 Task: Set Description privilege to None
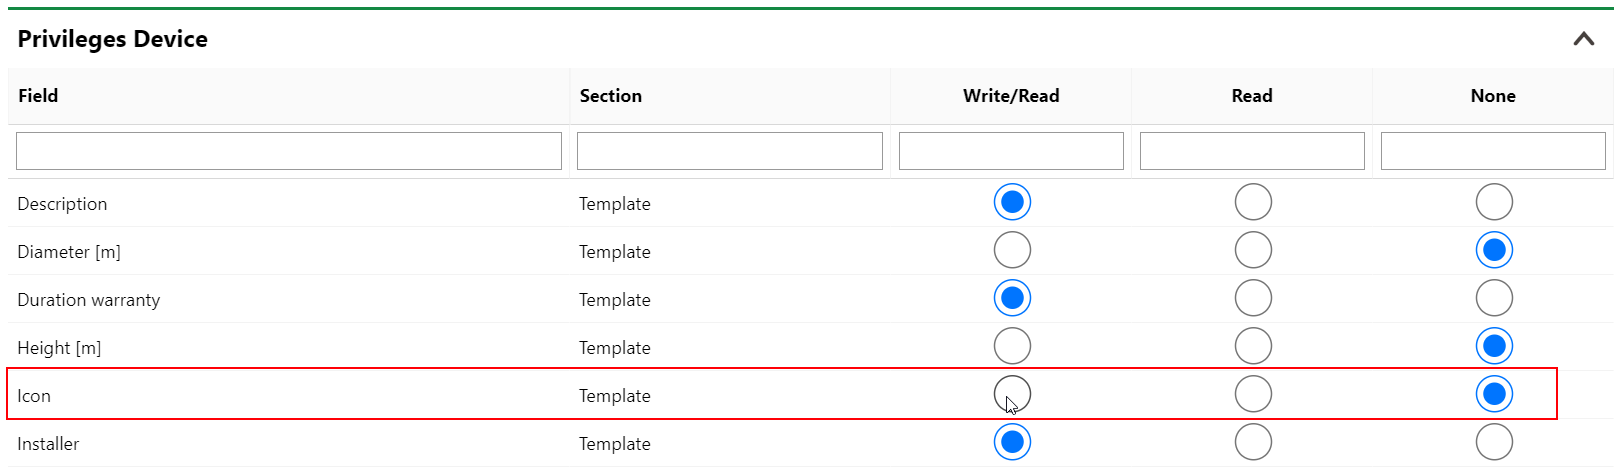[x=1494, y=202]
